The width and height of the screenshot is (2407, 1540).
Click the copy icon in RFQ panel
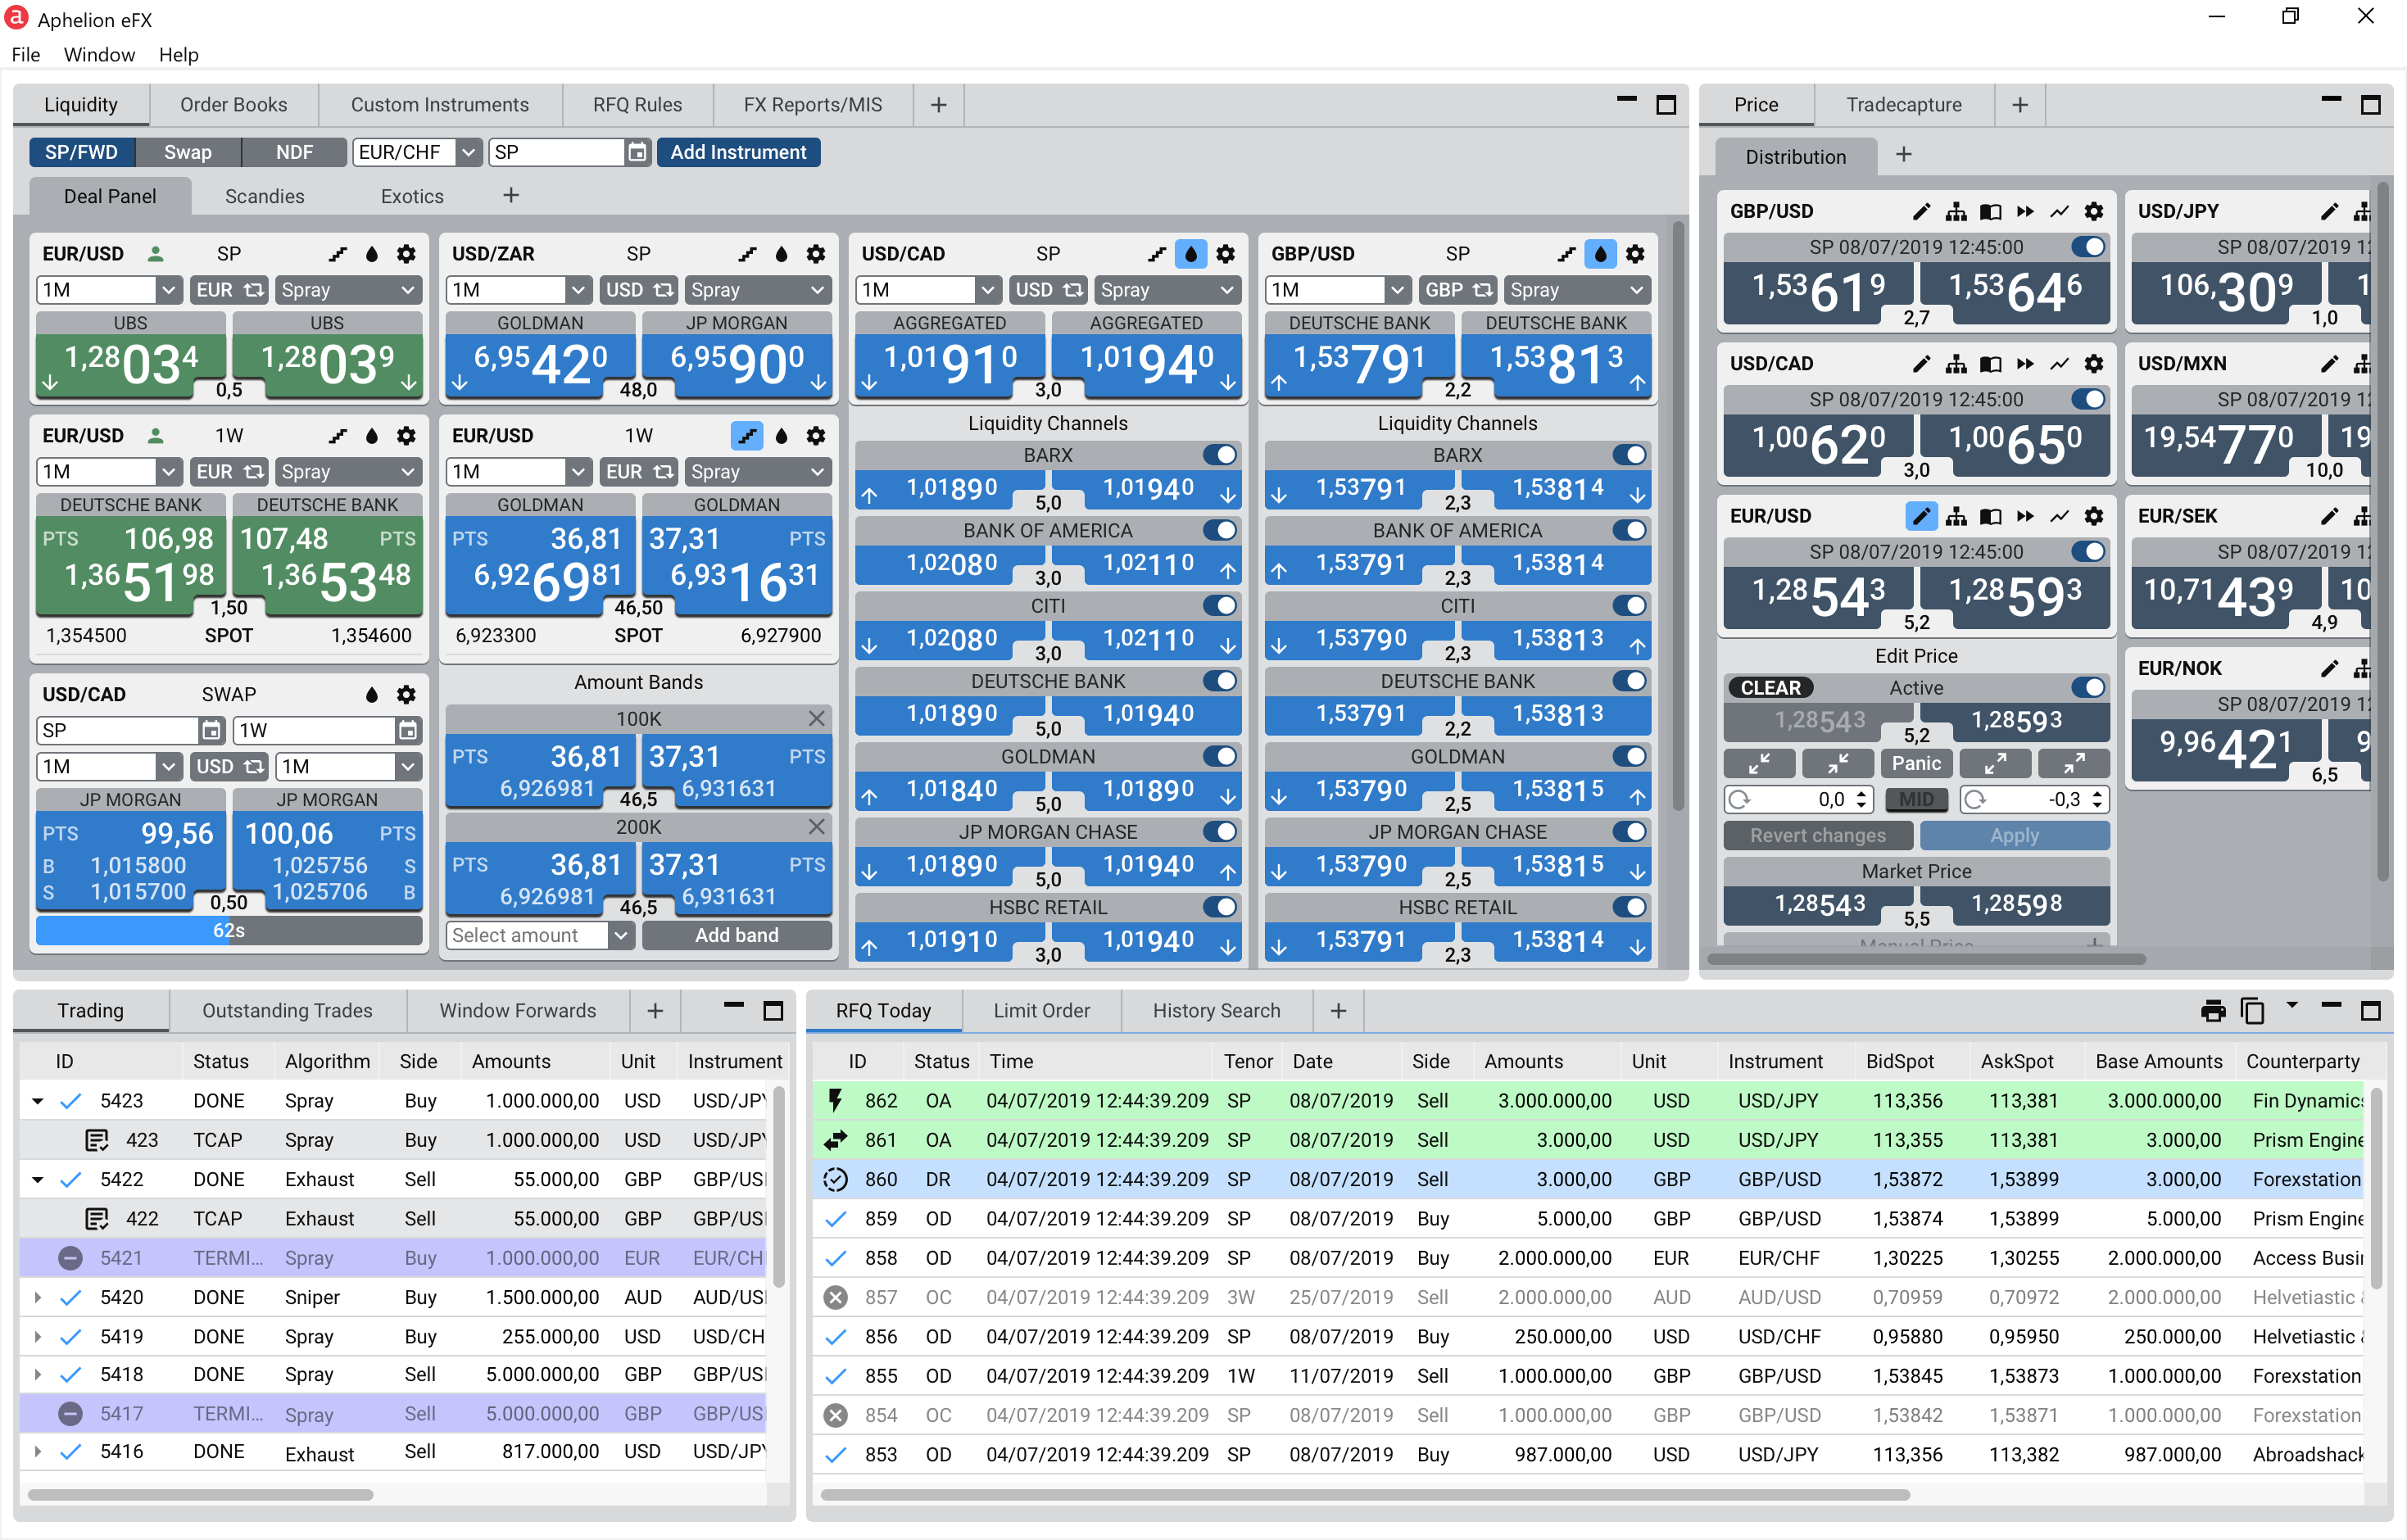(x=2252, y=1011)
